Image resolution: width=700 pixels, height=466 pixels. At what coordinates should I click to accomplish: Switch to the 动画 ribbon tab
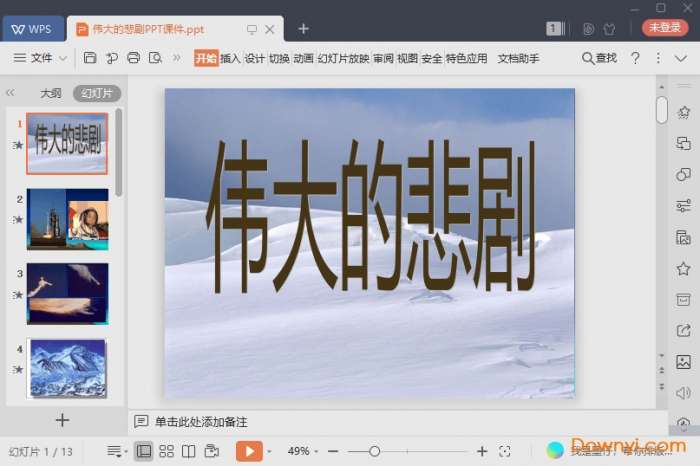(x=303, y=58)
